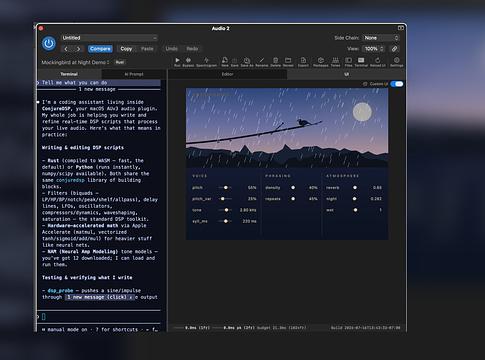
Task: Switch to the Terminal tab
Action: (x=69, y=74)
